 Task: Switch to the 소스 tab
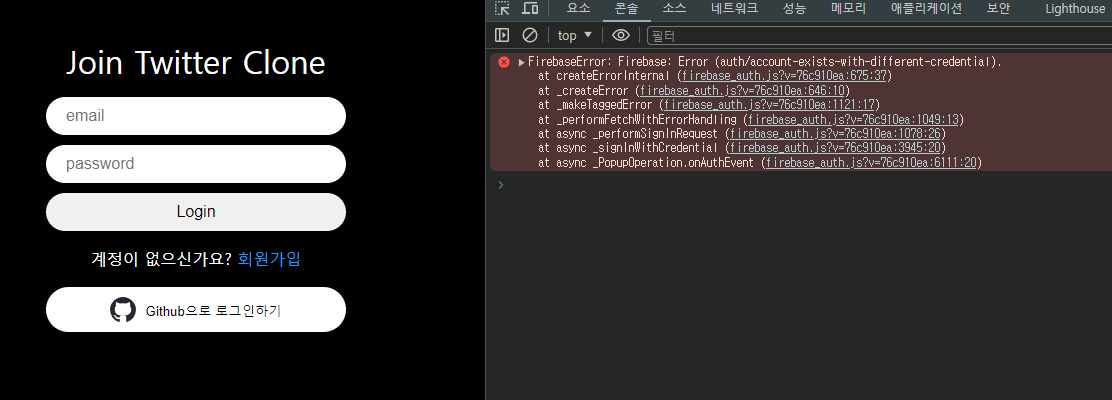tap(674, 9)
